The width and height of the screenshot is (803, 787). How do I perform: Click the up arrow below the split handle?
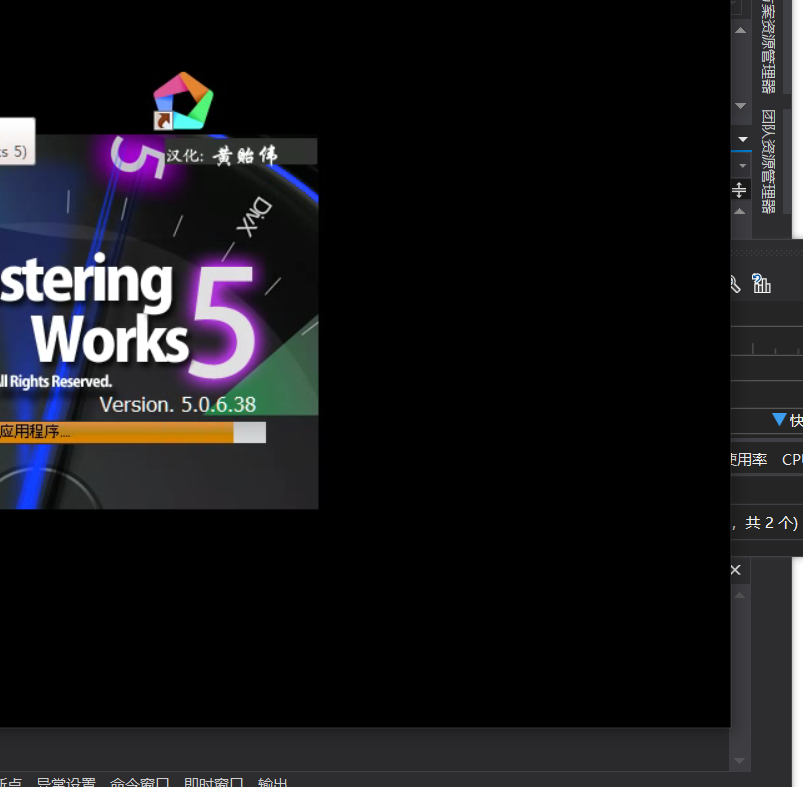[x=739, y=211]
